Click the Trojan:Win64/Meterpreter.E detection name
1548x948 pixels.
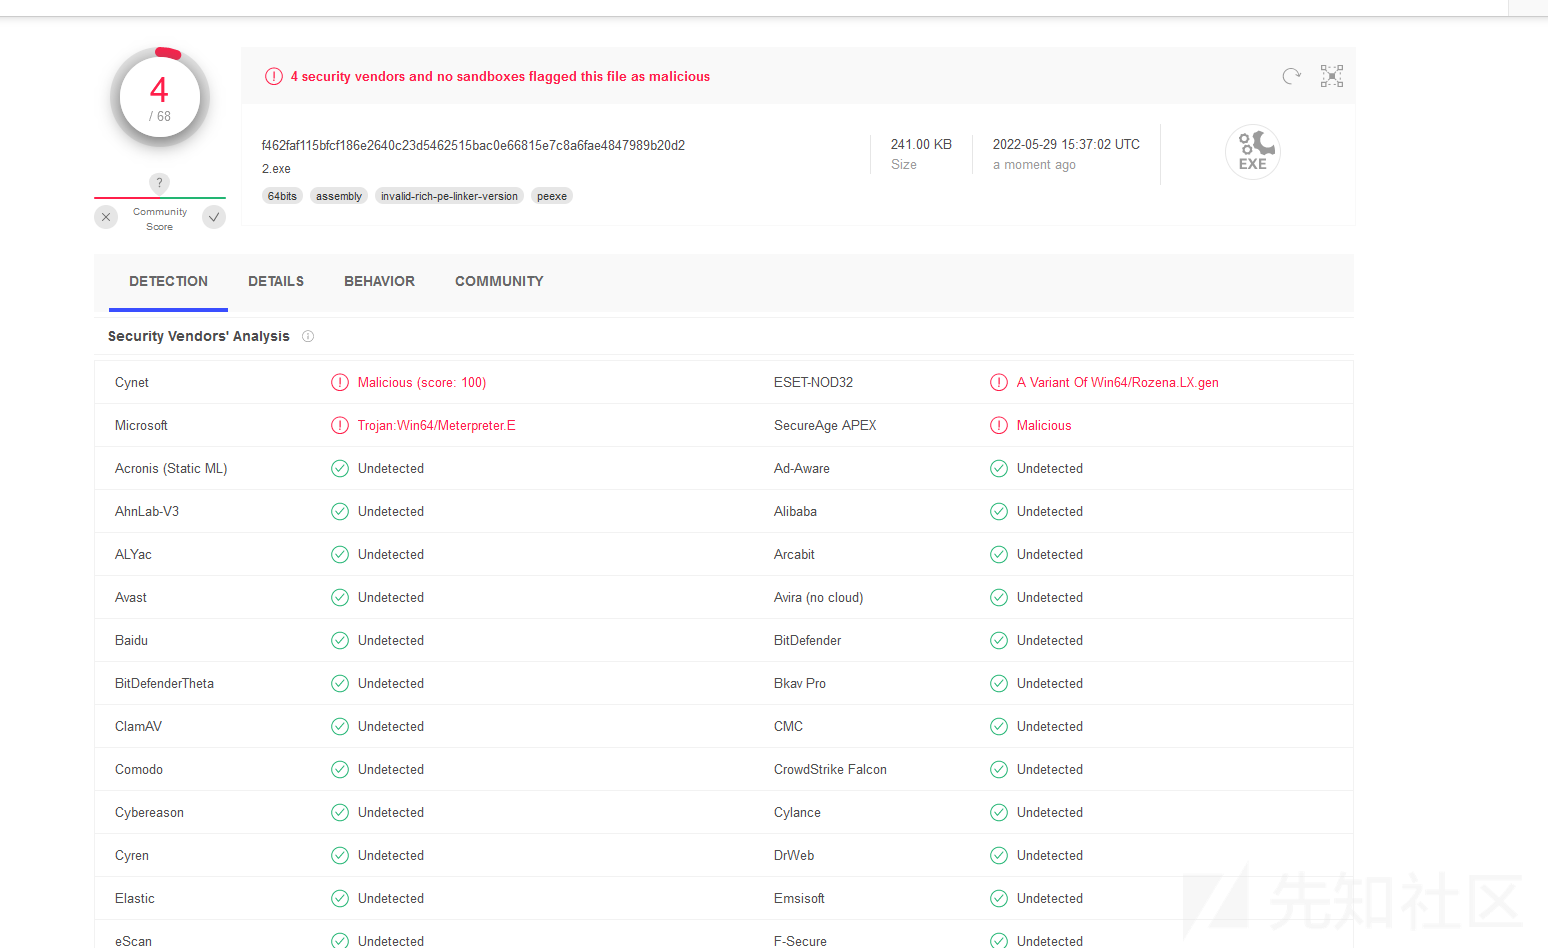437,425
